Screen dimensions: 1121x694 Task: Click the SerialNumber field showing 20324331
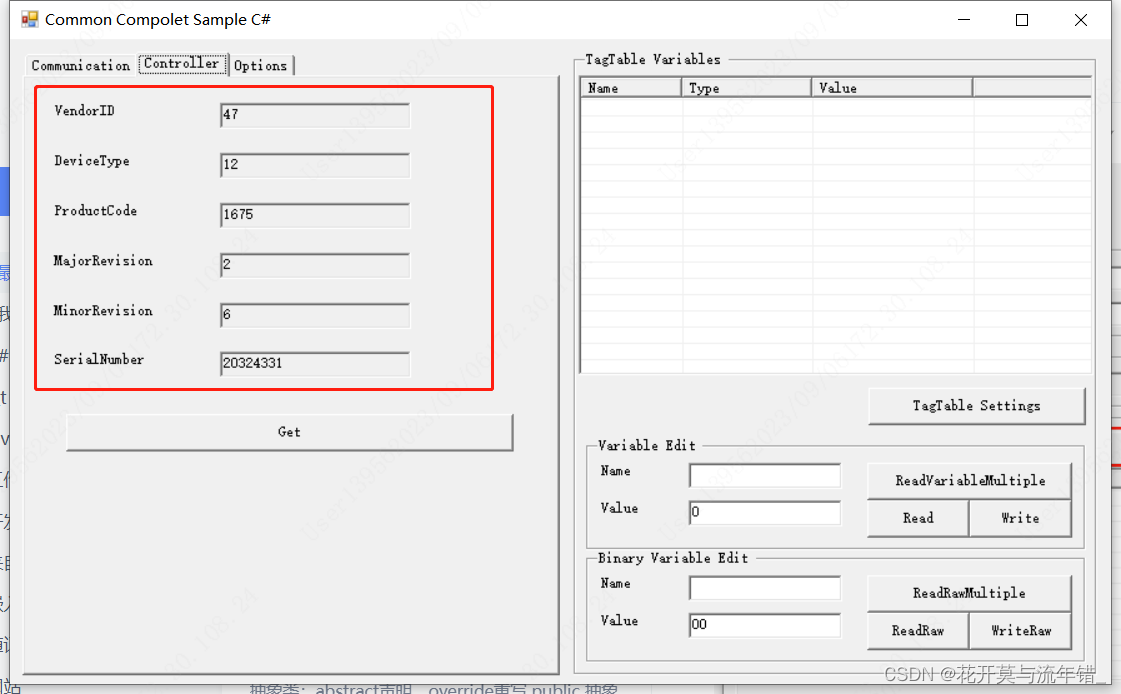click(x=315, y=363)
